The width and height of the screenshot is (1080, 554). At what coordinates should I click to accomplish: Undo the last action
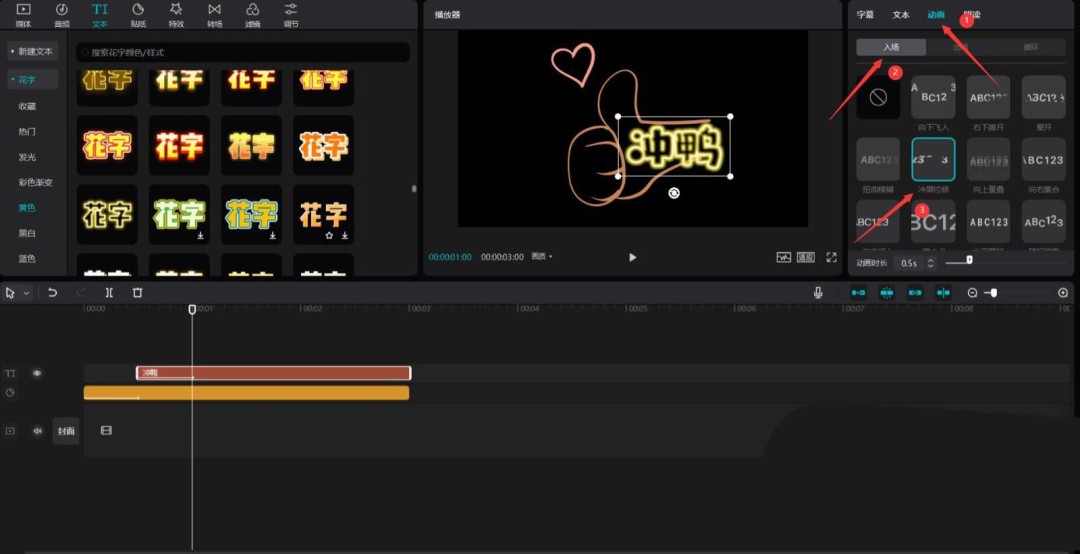tap(52, 293)
